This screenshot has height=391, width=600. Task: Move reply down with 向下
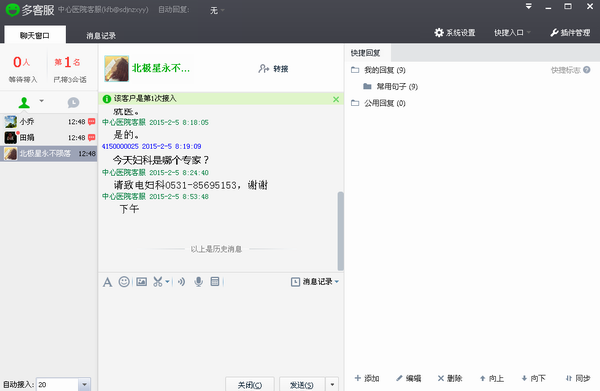pyautogui.click(x=533, y=378)
